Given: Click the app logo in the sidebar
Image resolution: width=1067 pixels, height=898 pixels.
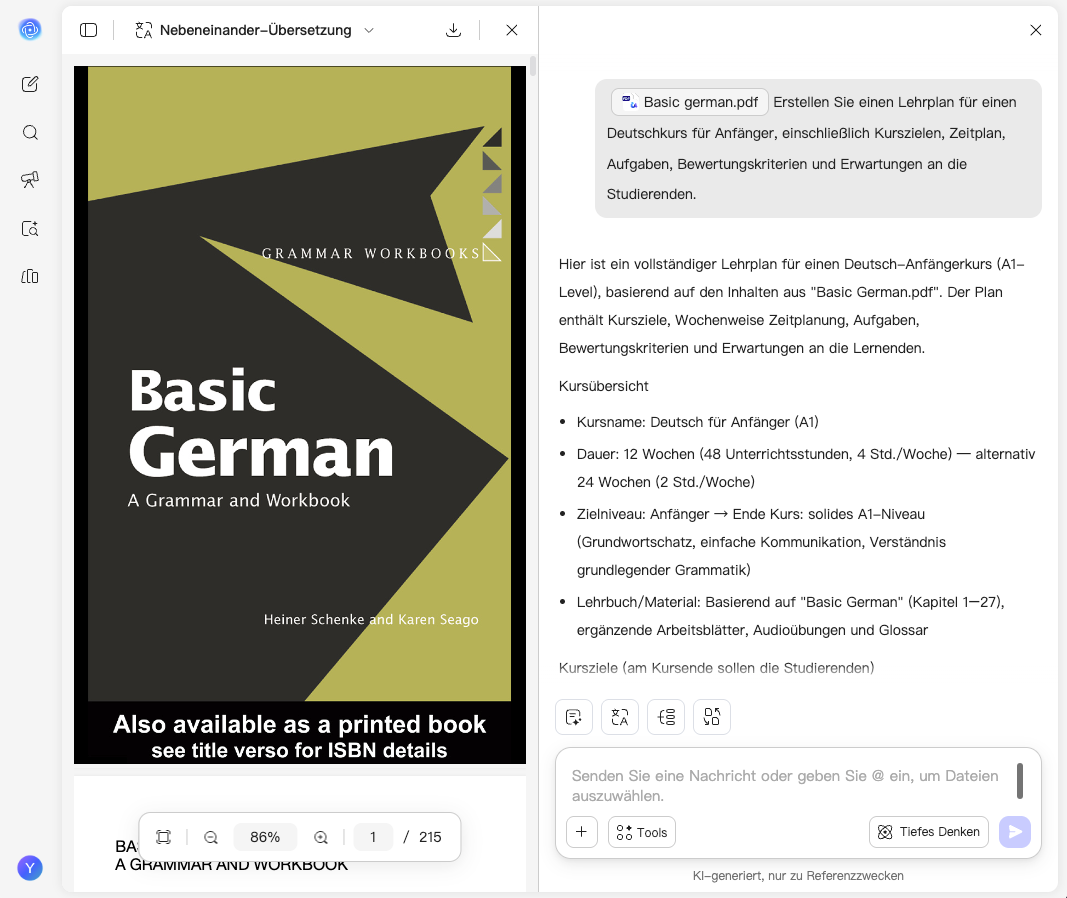Looking at the screenshot, I should click(30, 29).
